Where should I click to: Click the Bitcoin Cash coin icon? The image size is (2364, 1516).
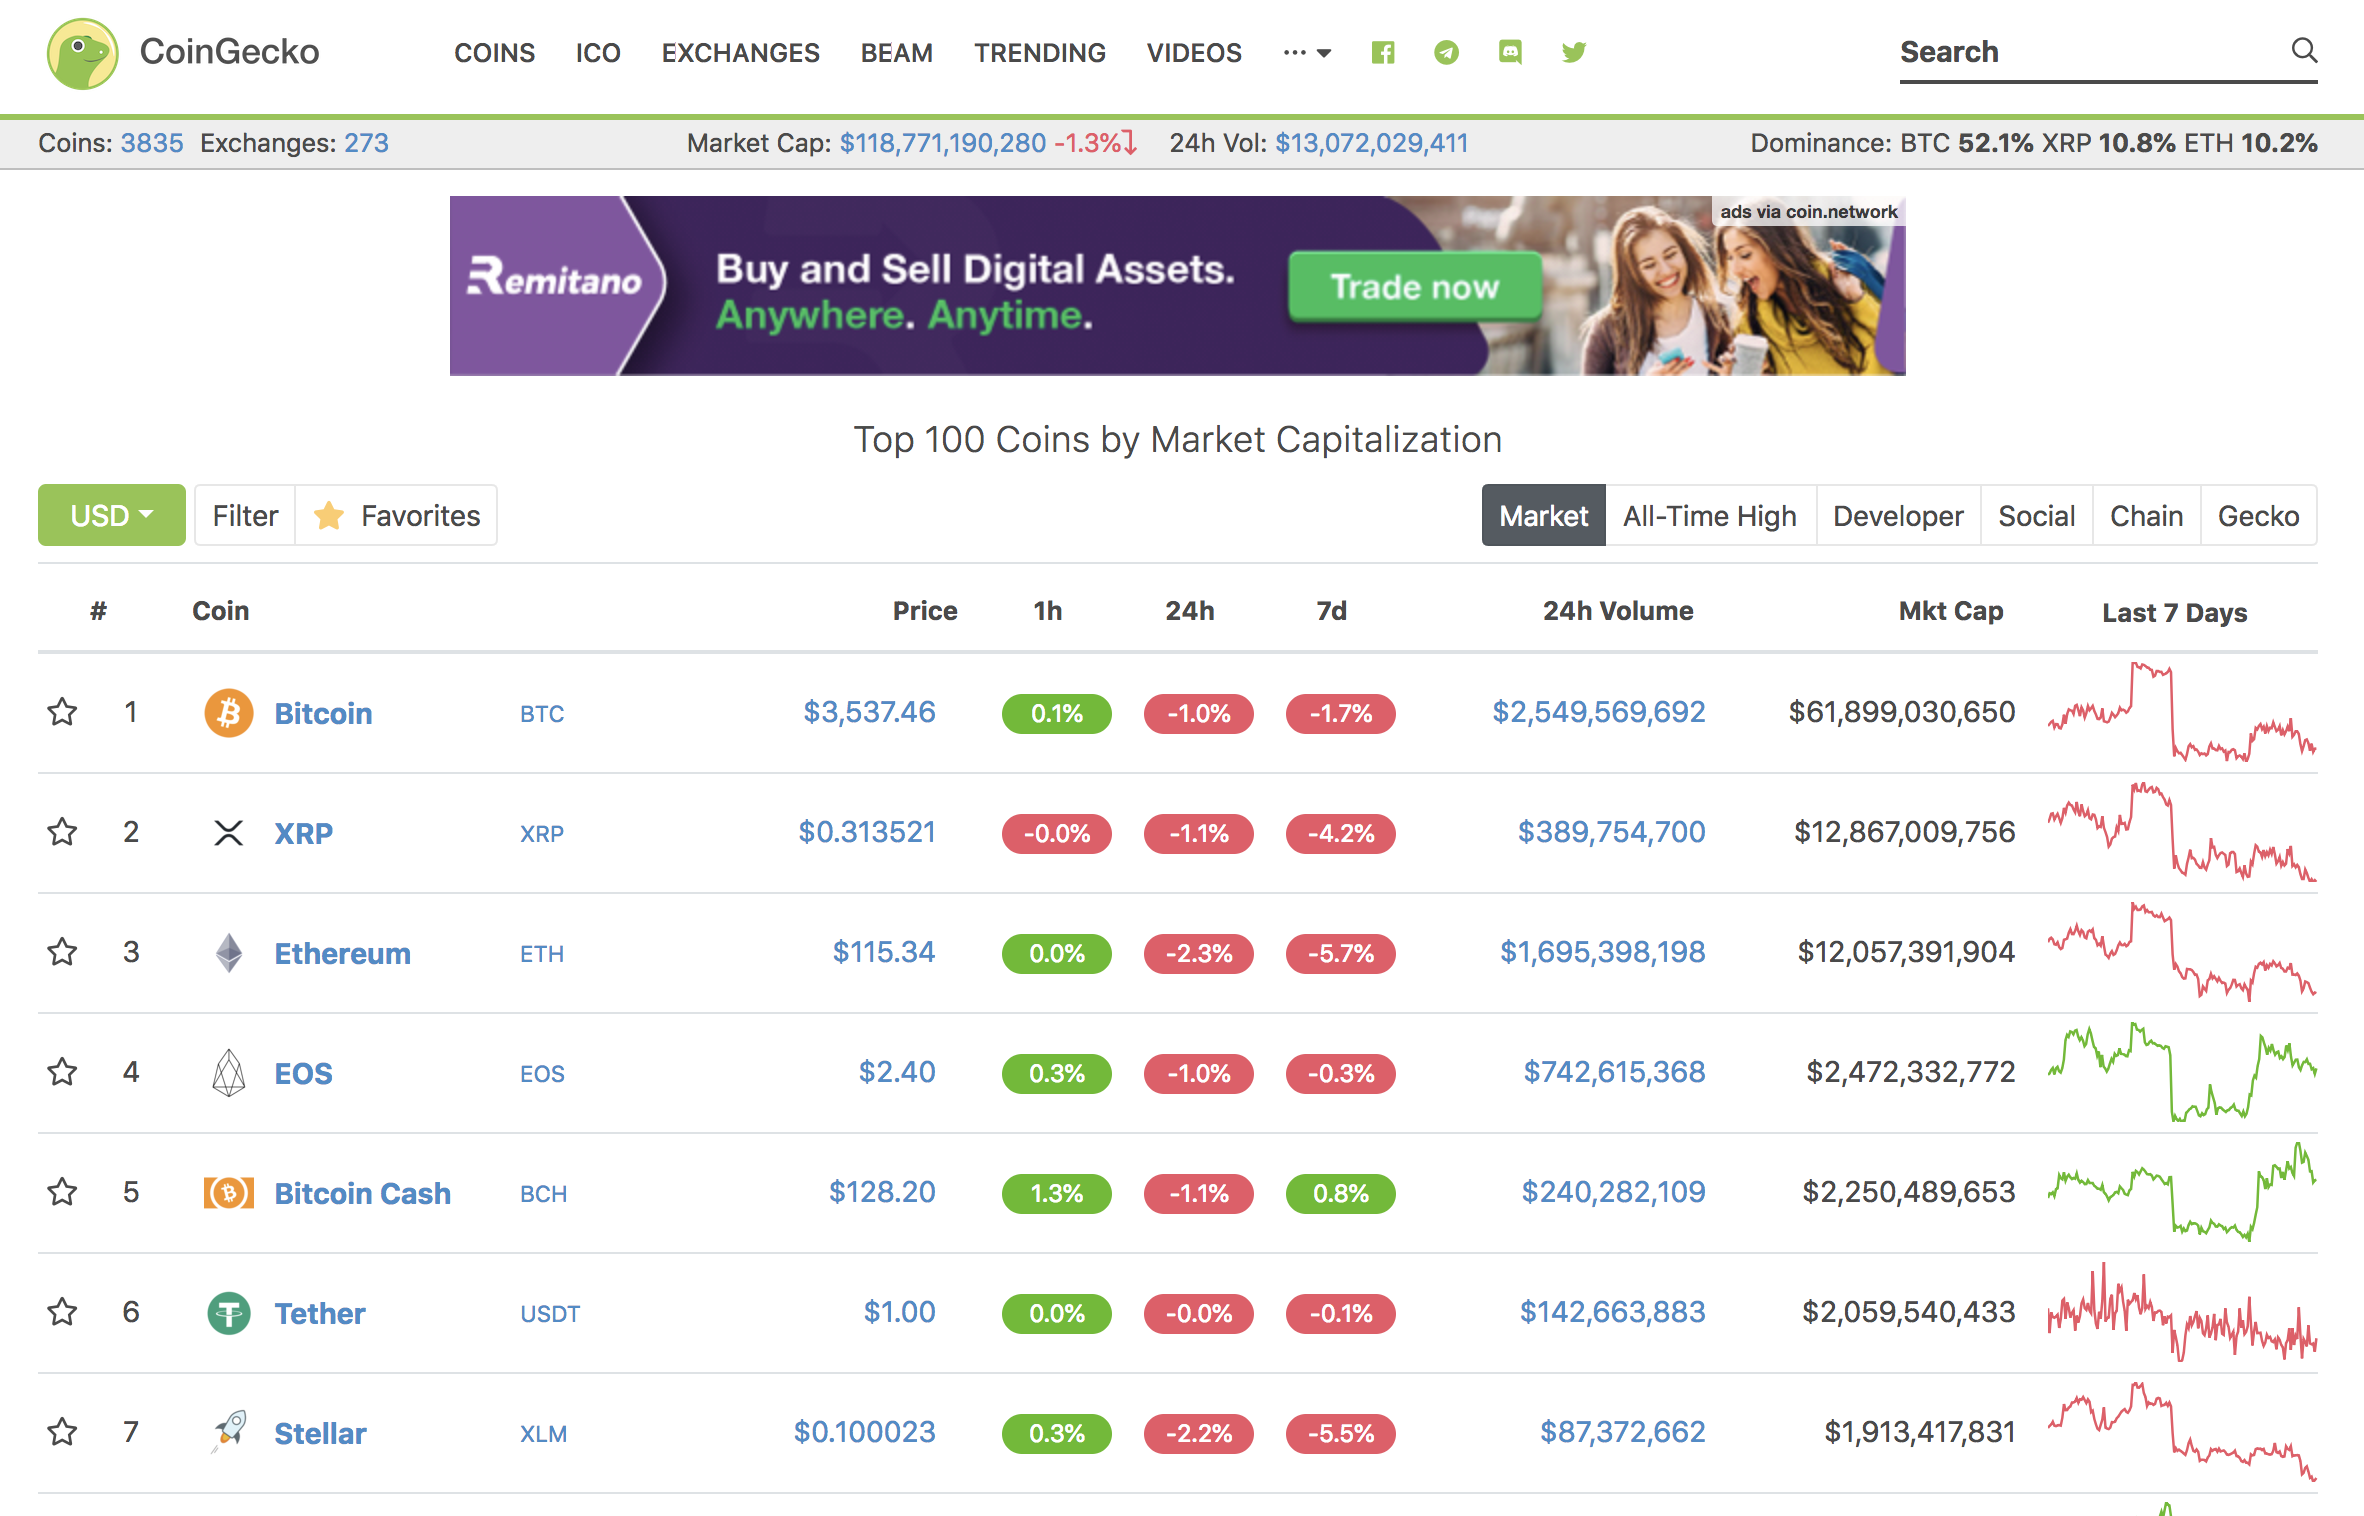229,1193
